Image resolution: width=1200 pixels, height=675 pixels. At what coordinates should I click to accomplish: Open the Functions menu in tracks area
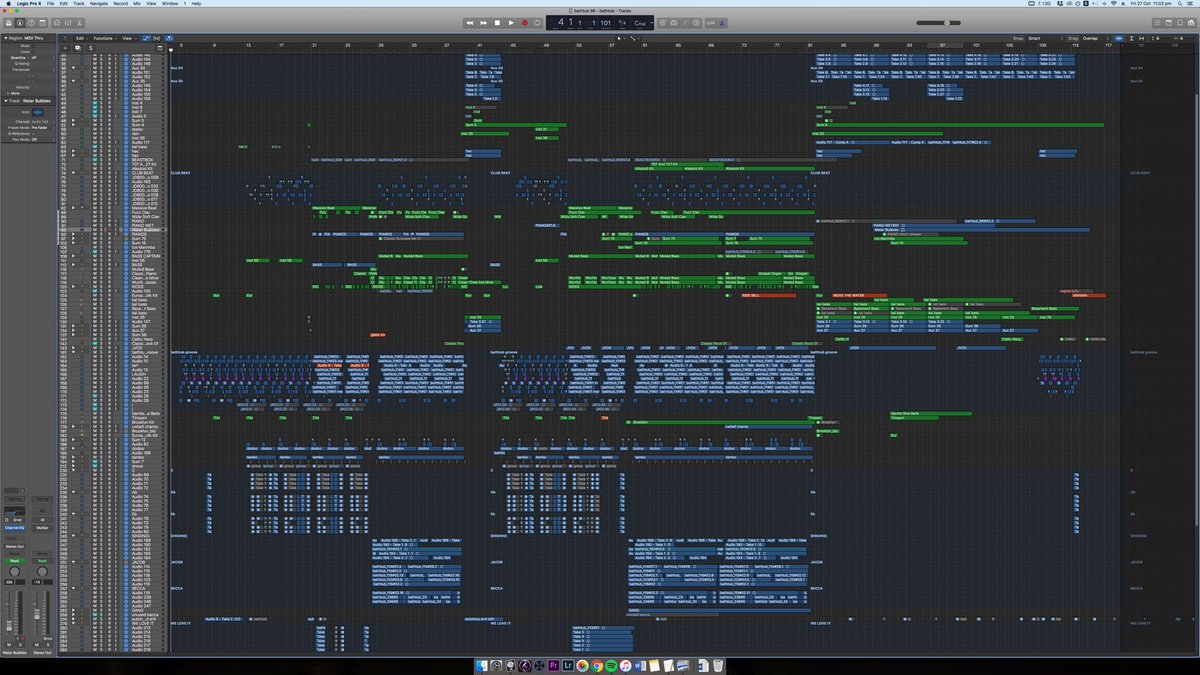[104, 38]
